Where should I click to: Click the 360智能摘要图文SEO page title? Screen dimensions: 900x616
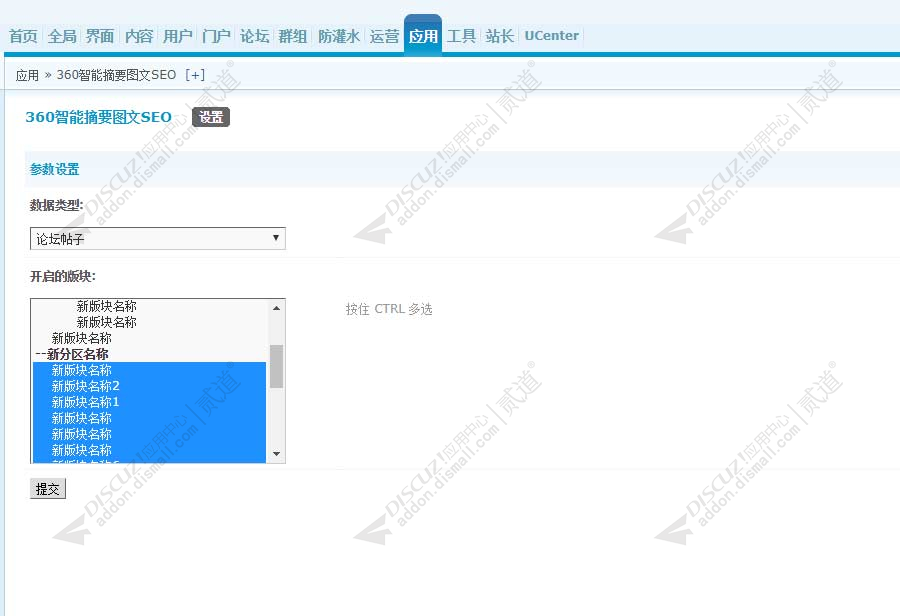(x=99, y=117)
